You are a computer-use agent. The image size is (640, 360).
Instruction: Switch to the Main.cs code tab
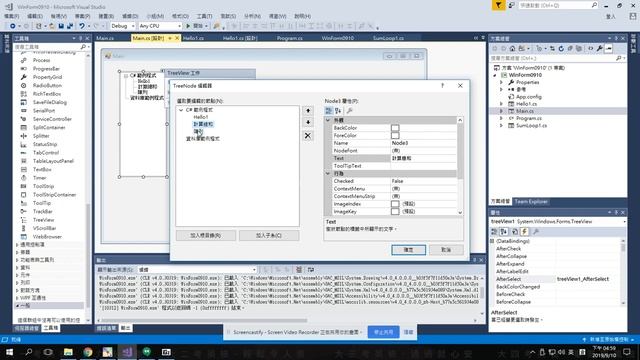[105, 38]
